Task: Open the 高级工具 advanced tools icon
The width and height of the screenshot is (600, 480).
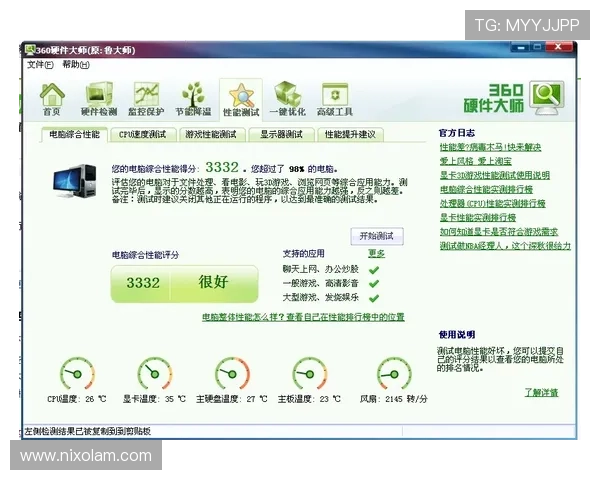Action: 335,99
